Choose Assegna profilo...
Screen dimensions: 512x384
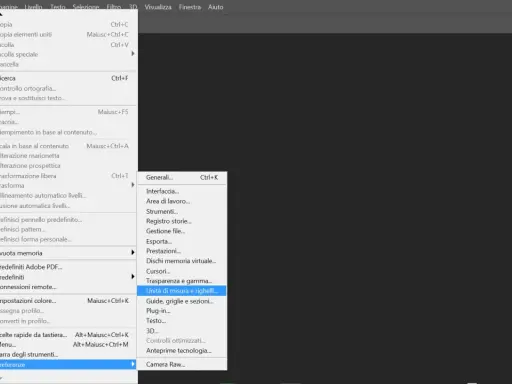click(x=68, y=311)
